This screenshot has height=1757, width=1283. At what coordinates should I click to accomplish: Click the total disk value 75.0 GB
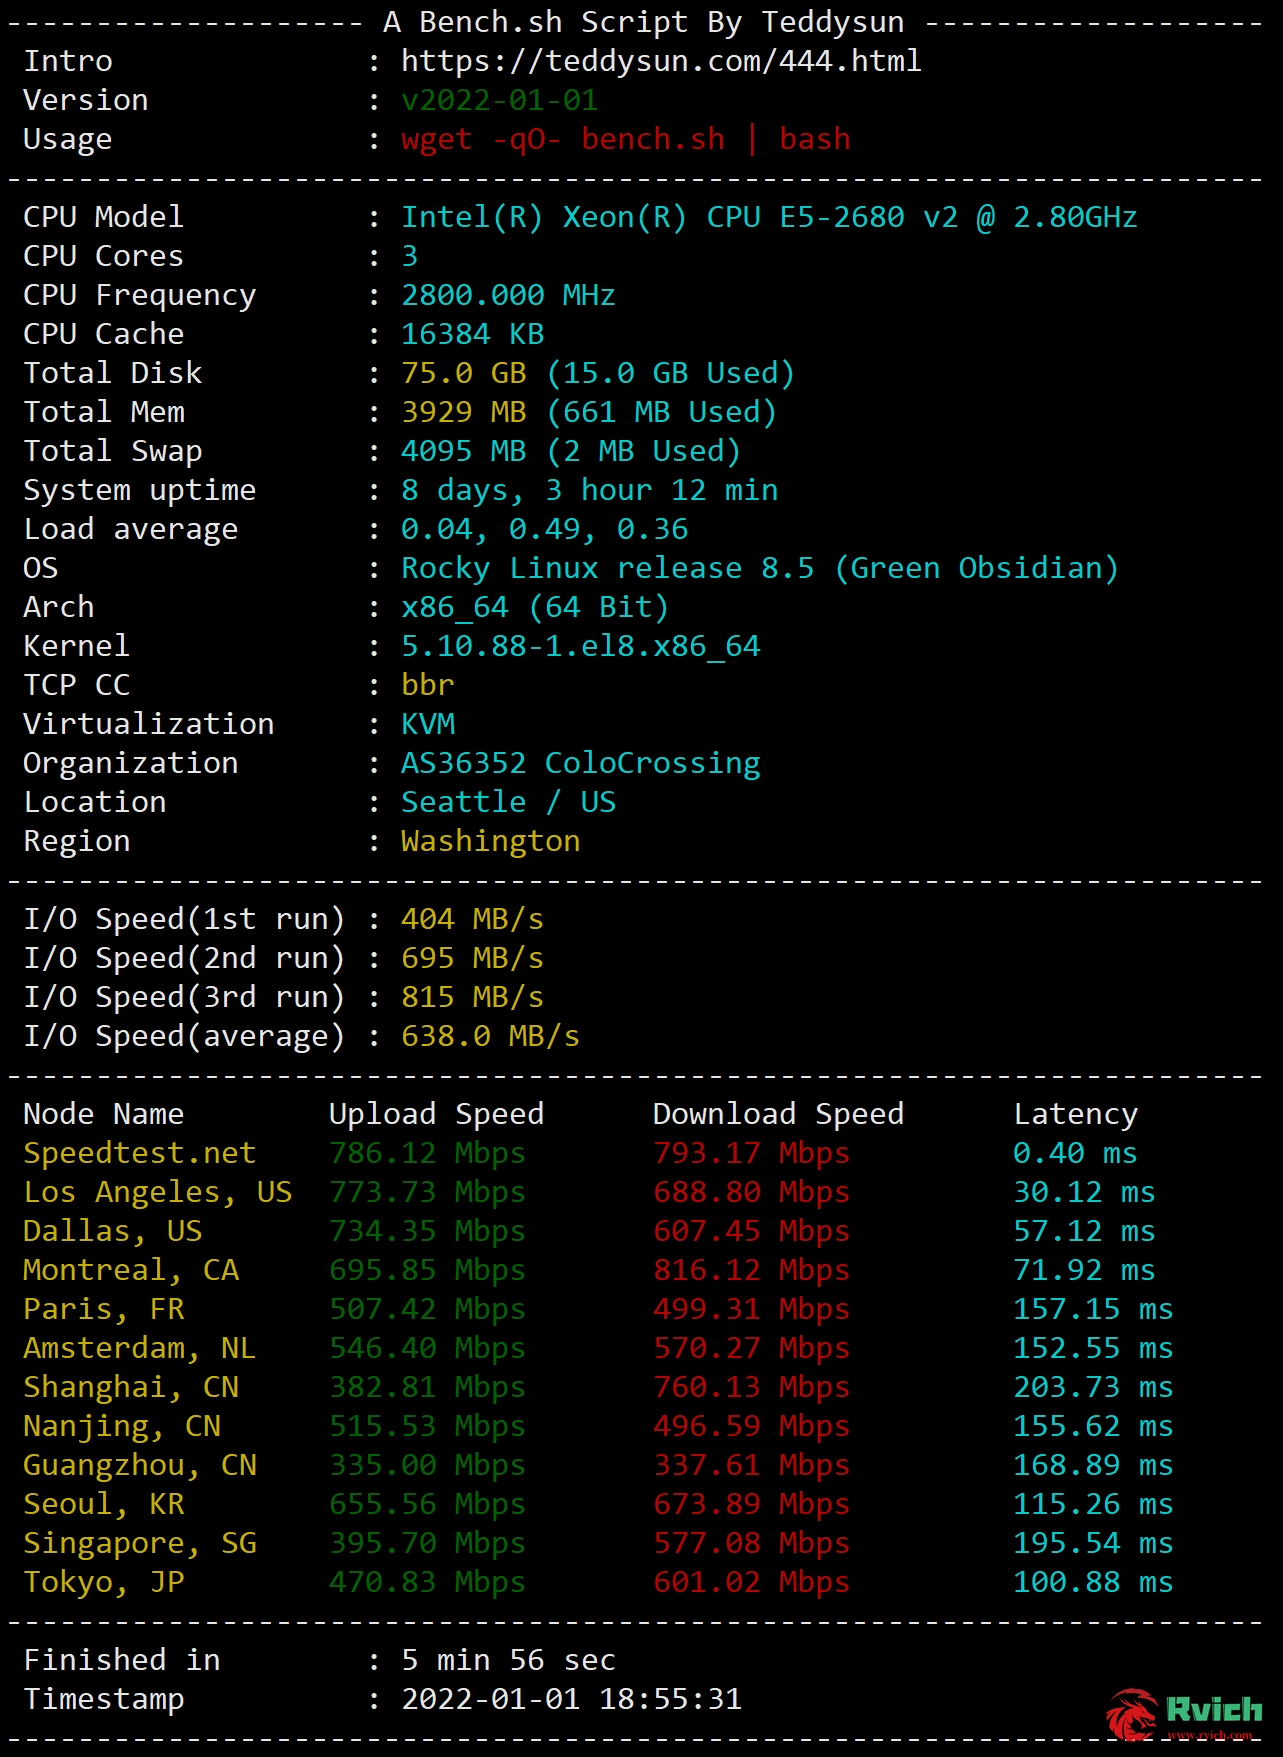tap(463, 373)
